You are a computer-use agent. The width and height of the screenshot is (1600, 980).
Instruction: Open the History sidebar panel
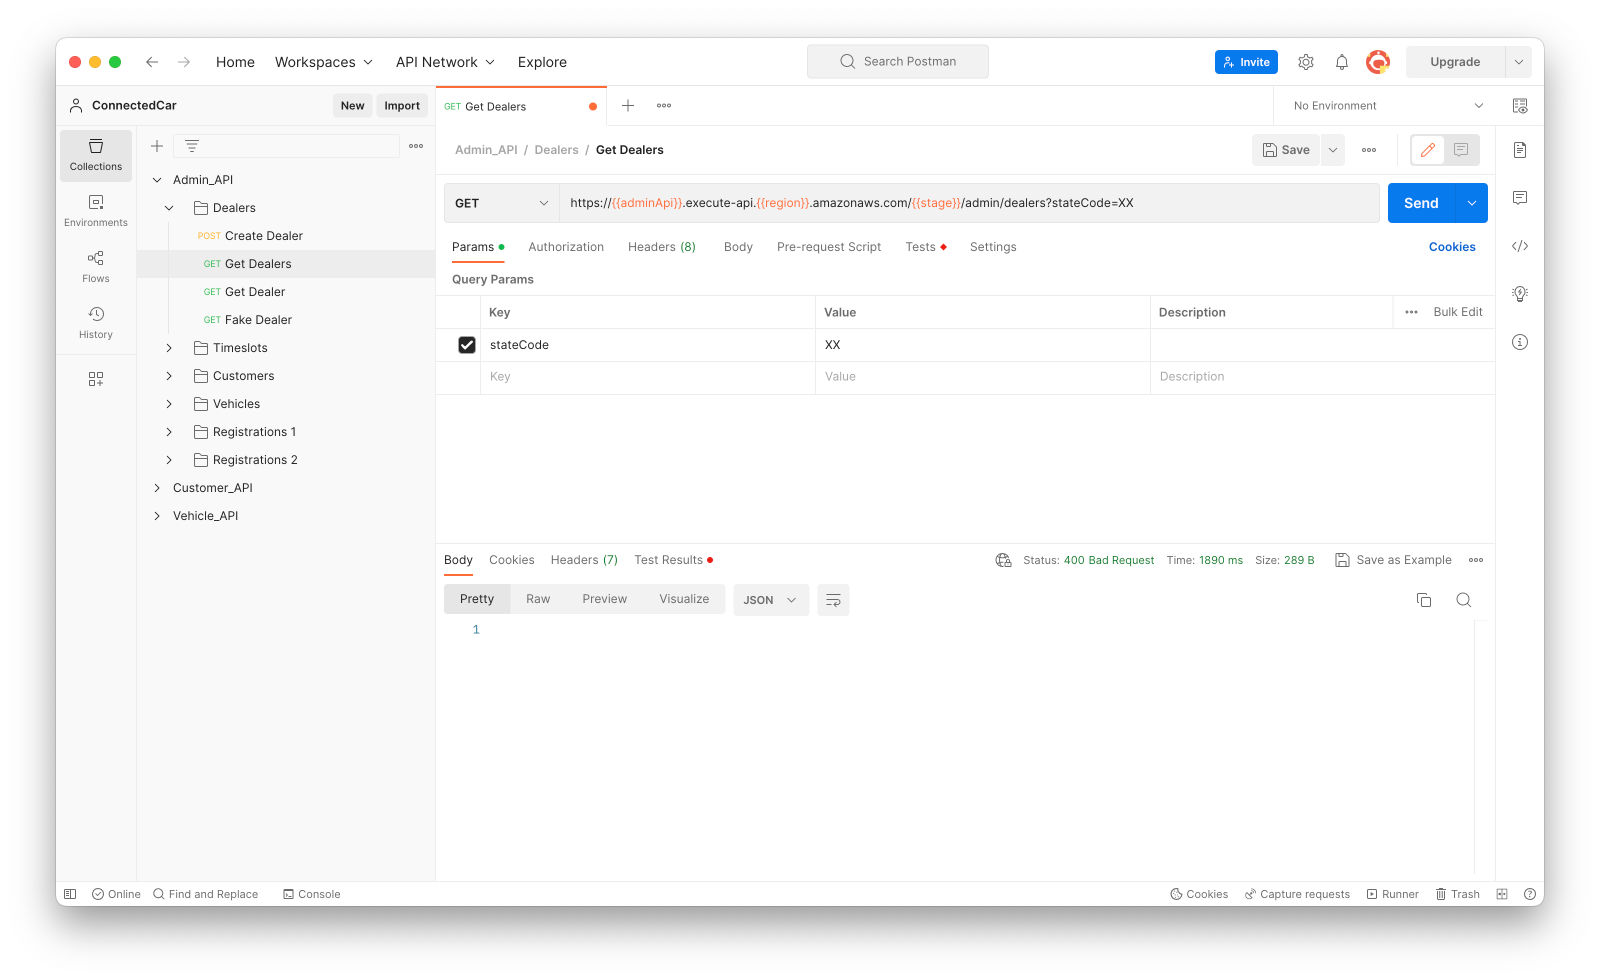click(96, 323)
